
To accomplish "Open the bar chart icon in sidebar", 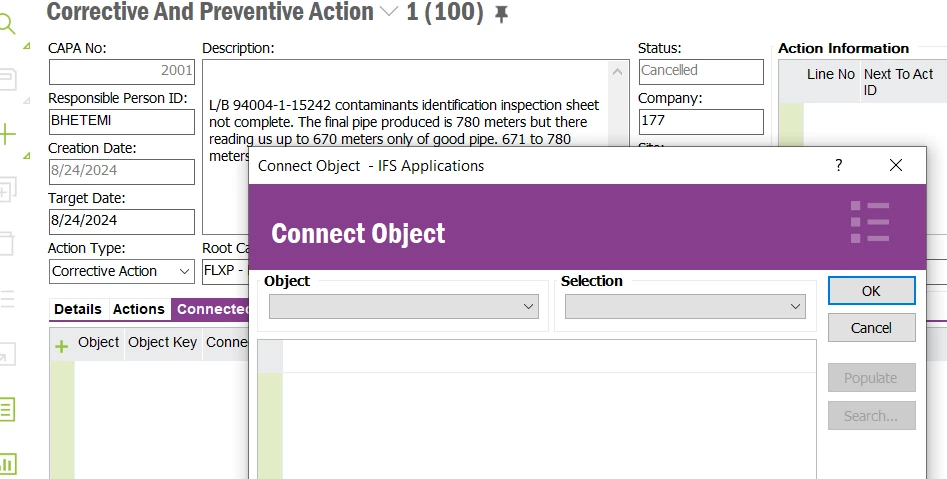I will tap(8, 463).
